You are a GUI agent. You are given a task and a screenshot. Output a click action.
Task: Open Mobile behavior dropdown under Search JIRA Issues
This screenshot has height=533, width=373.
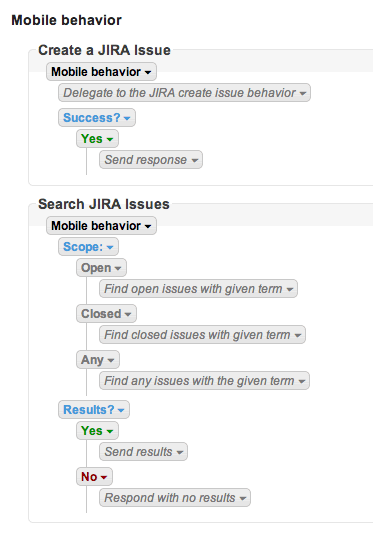[101, 226]
